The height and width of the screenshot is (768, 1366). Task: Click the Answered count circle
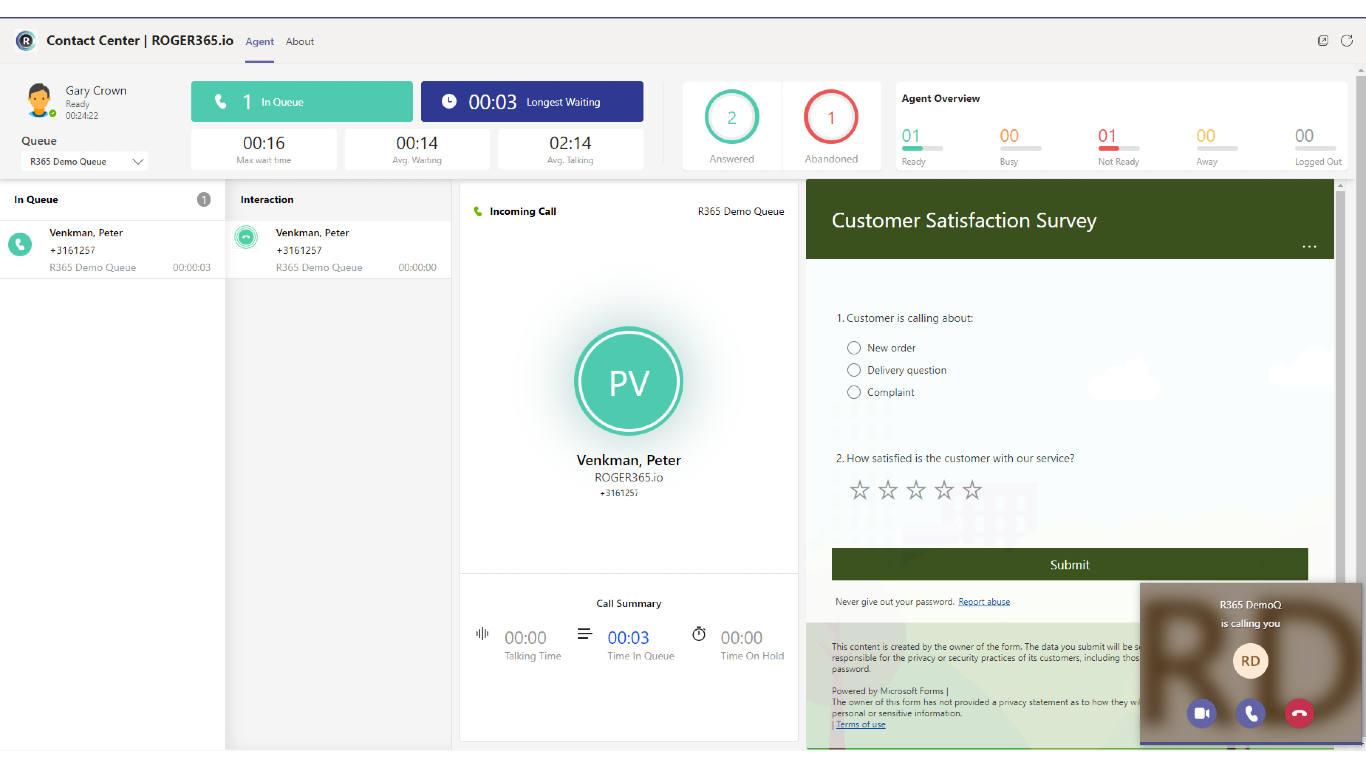point(732,117)
